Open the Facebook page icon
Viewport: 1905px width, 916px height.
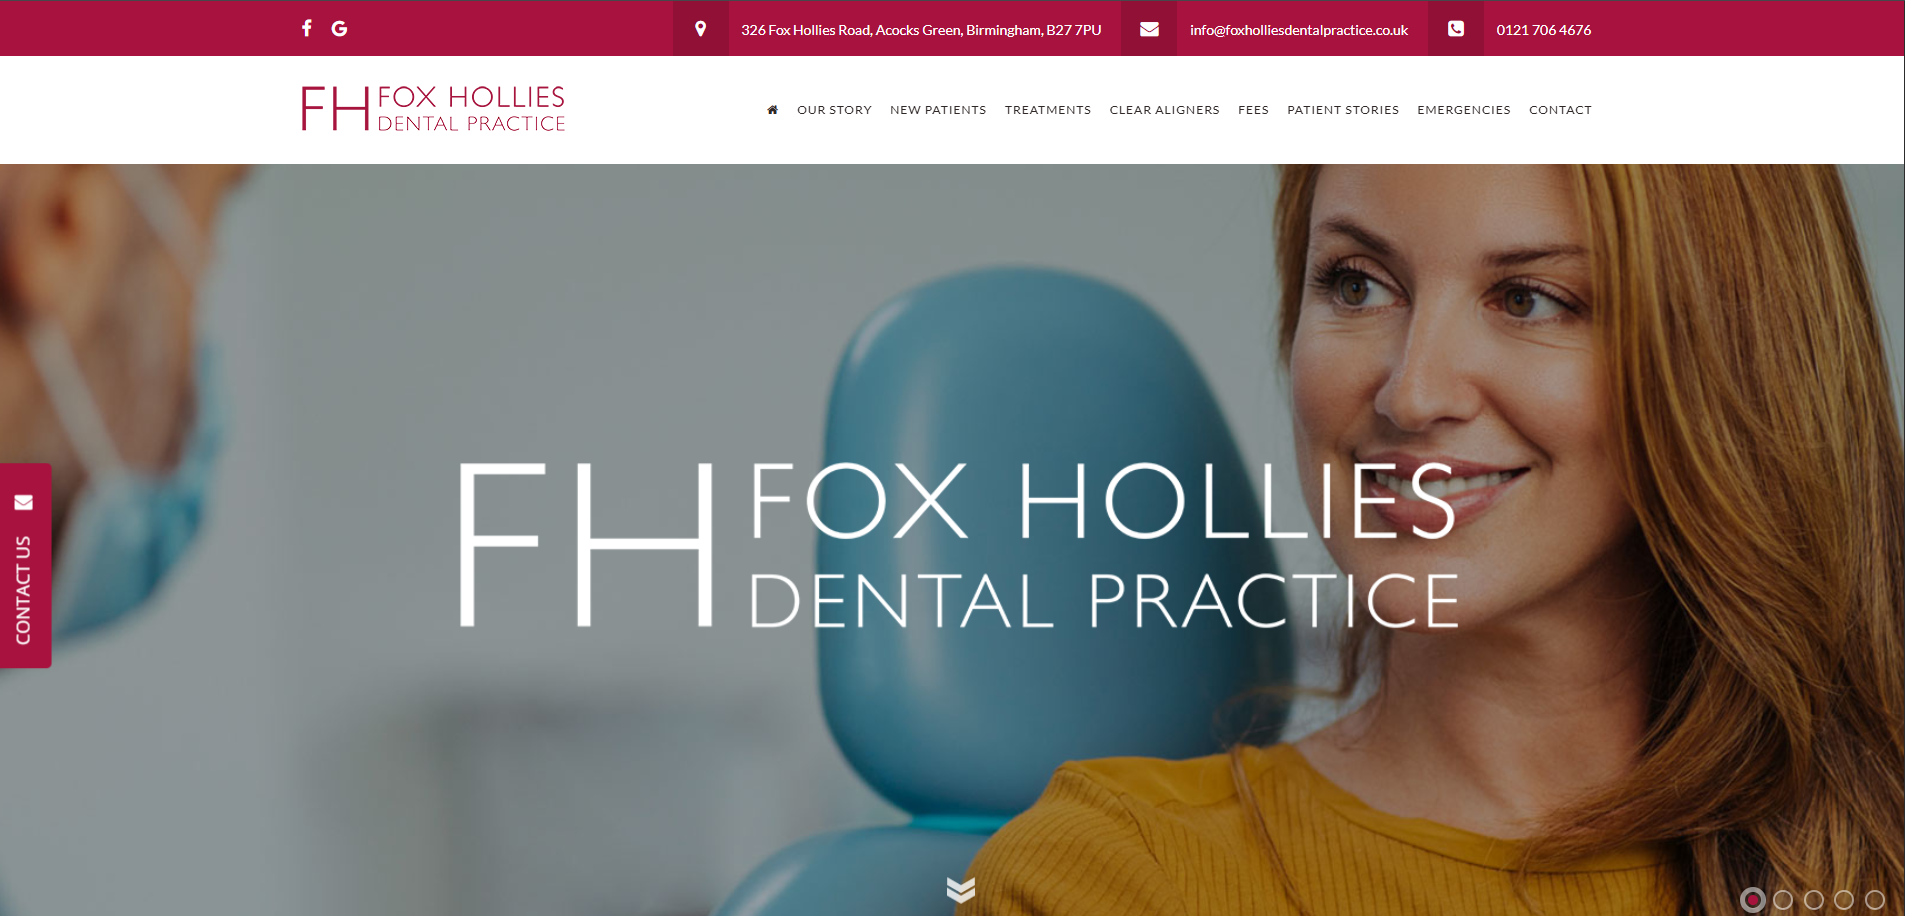pyautogui.click(x=307, y=28)
